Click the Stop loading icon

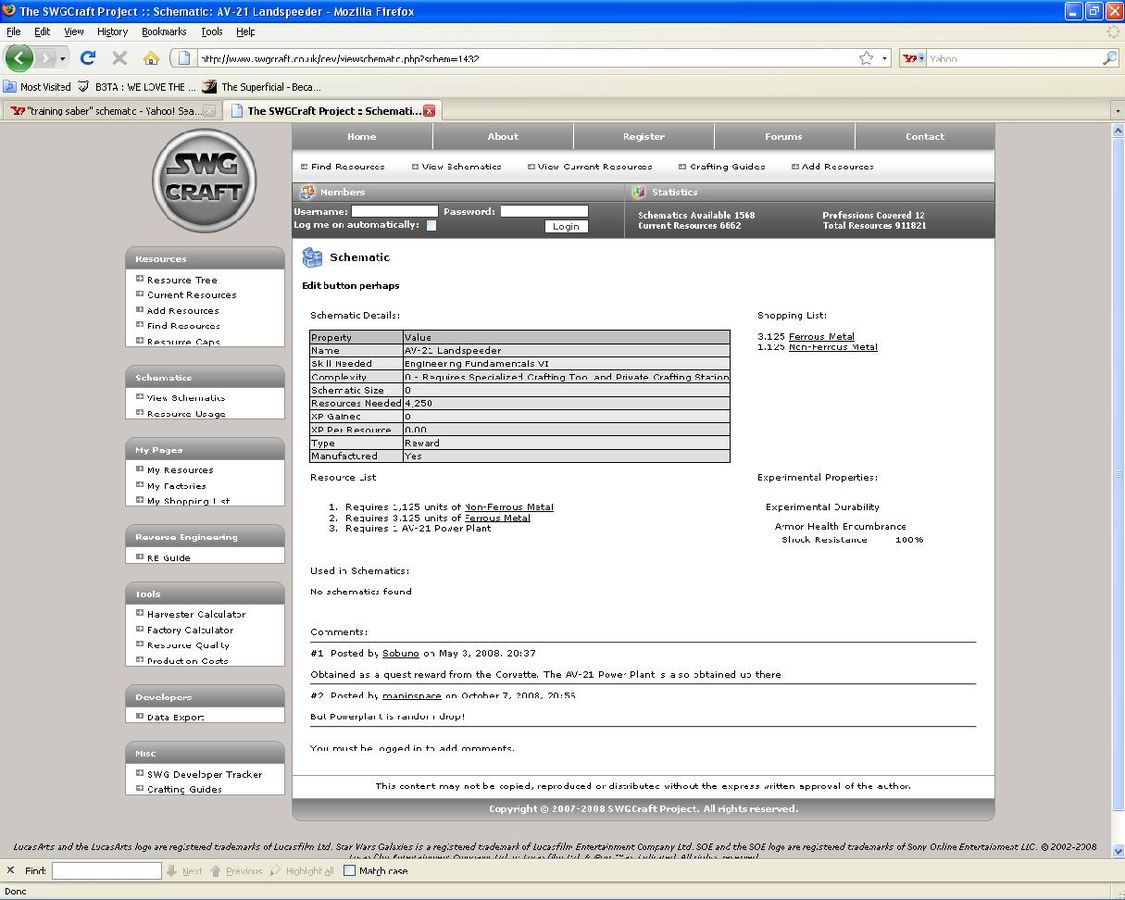click(x=119, y=58)
